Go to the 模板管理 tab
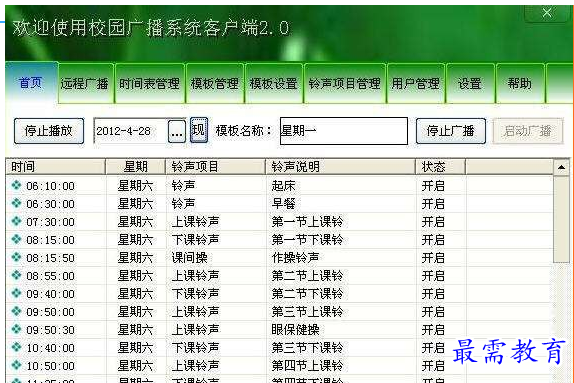Screen dimensions: 574x383 pos(215,83)
